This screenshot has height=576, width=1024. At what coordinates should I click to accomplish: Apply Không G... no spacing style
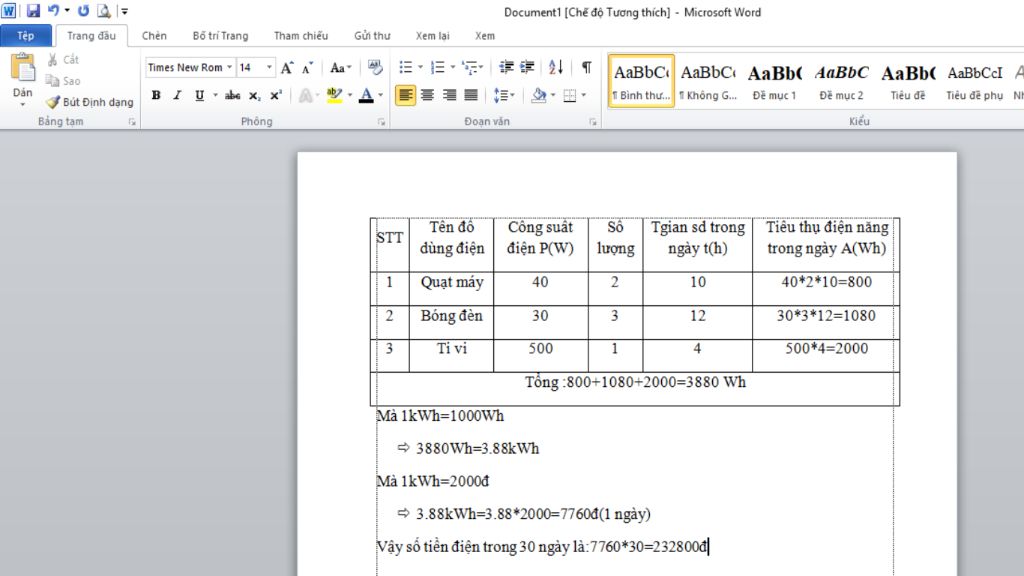coord(708,81)
